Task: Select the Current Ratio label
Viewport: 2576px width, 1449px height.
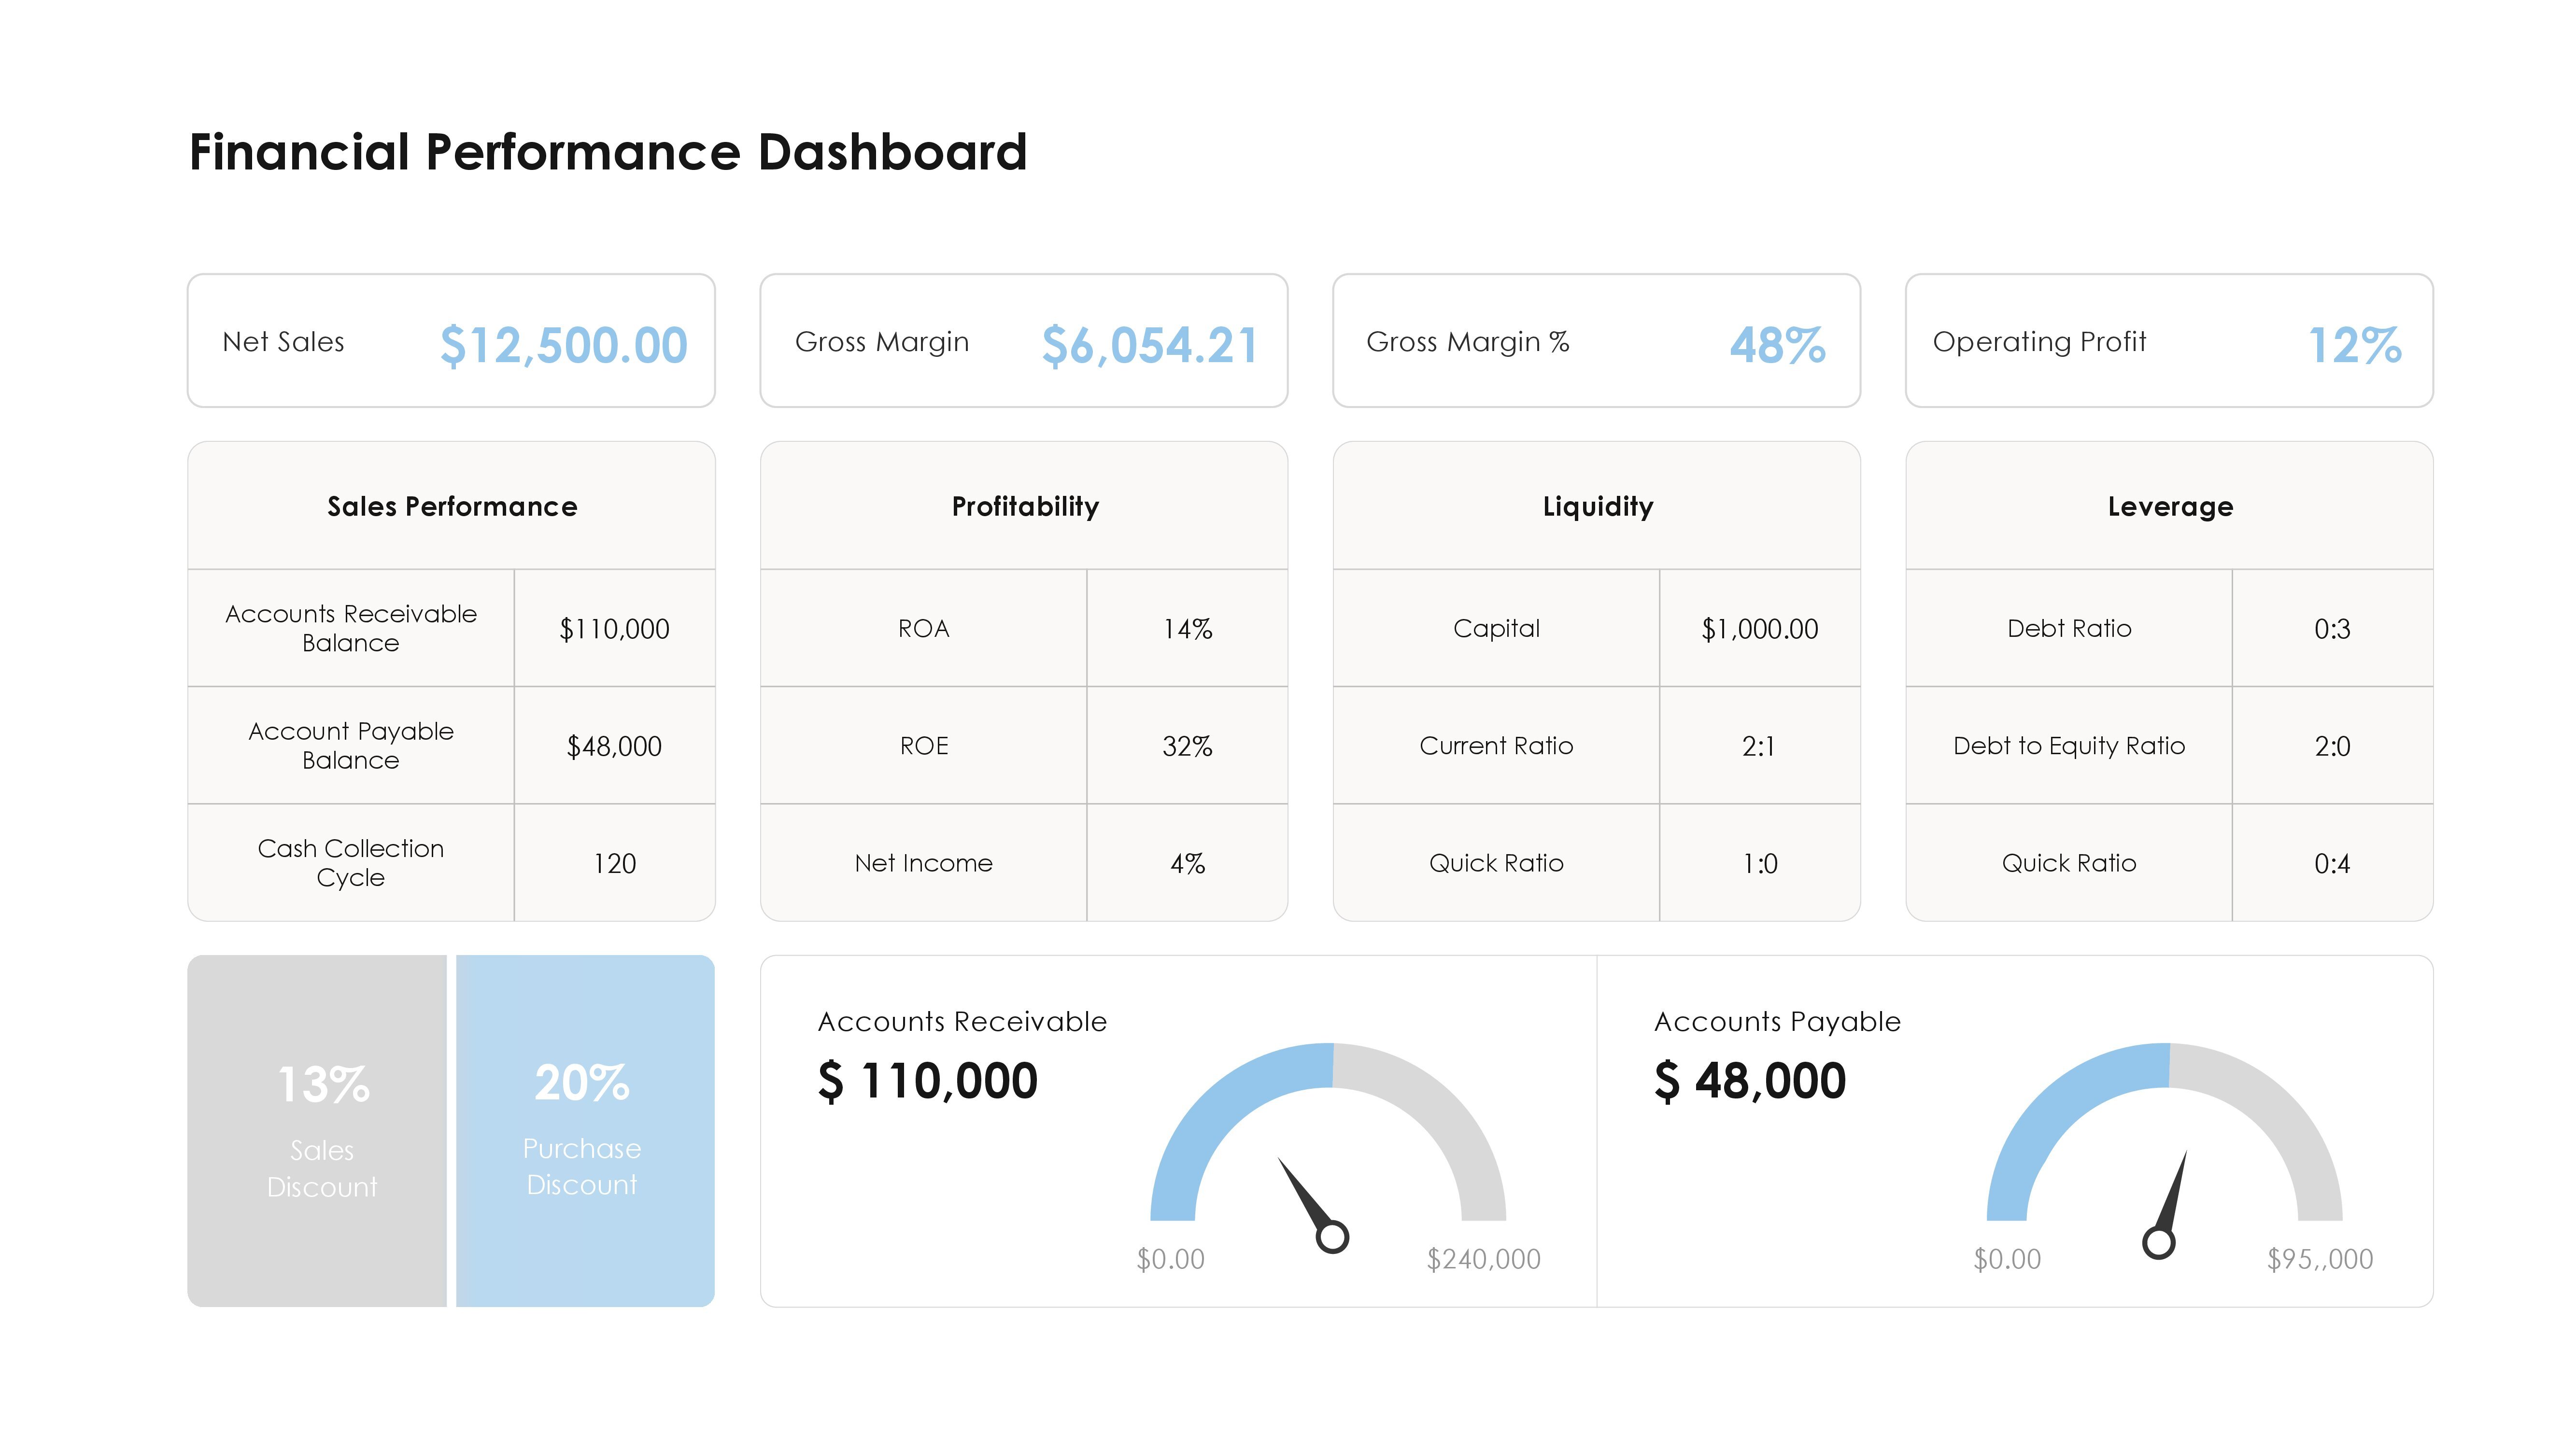Action: 1496,746
